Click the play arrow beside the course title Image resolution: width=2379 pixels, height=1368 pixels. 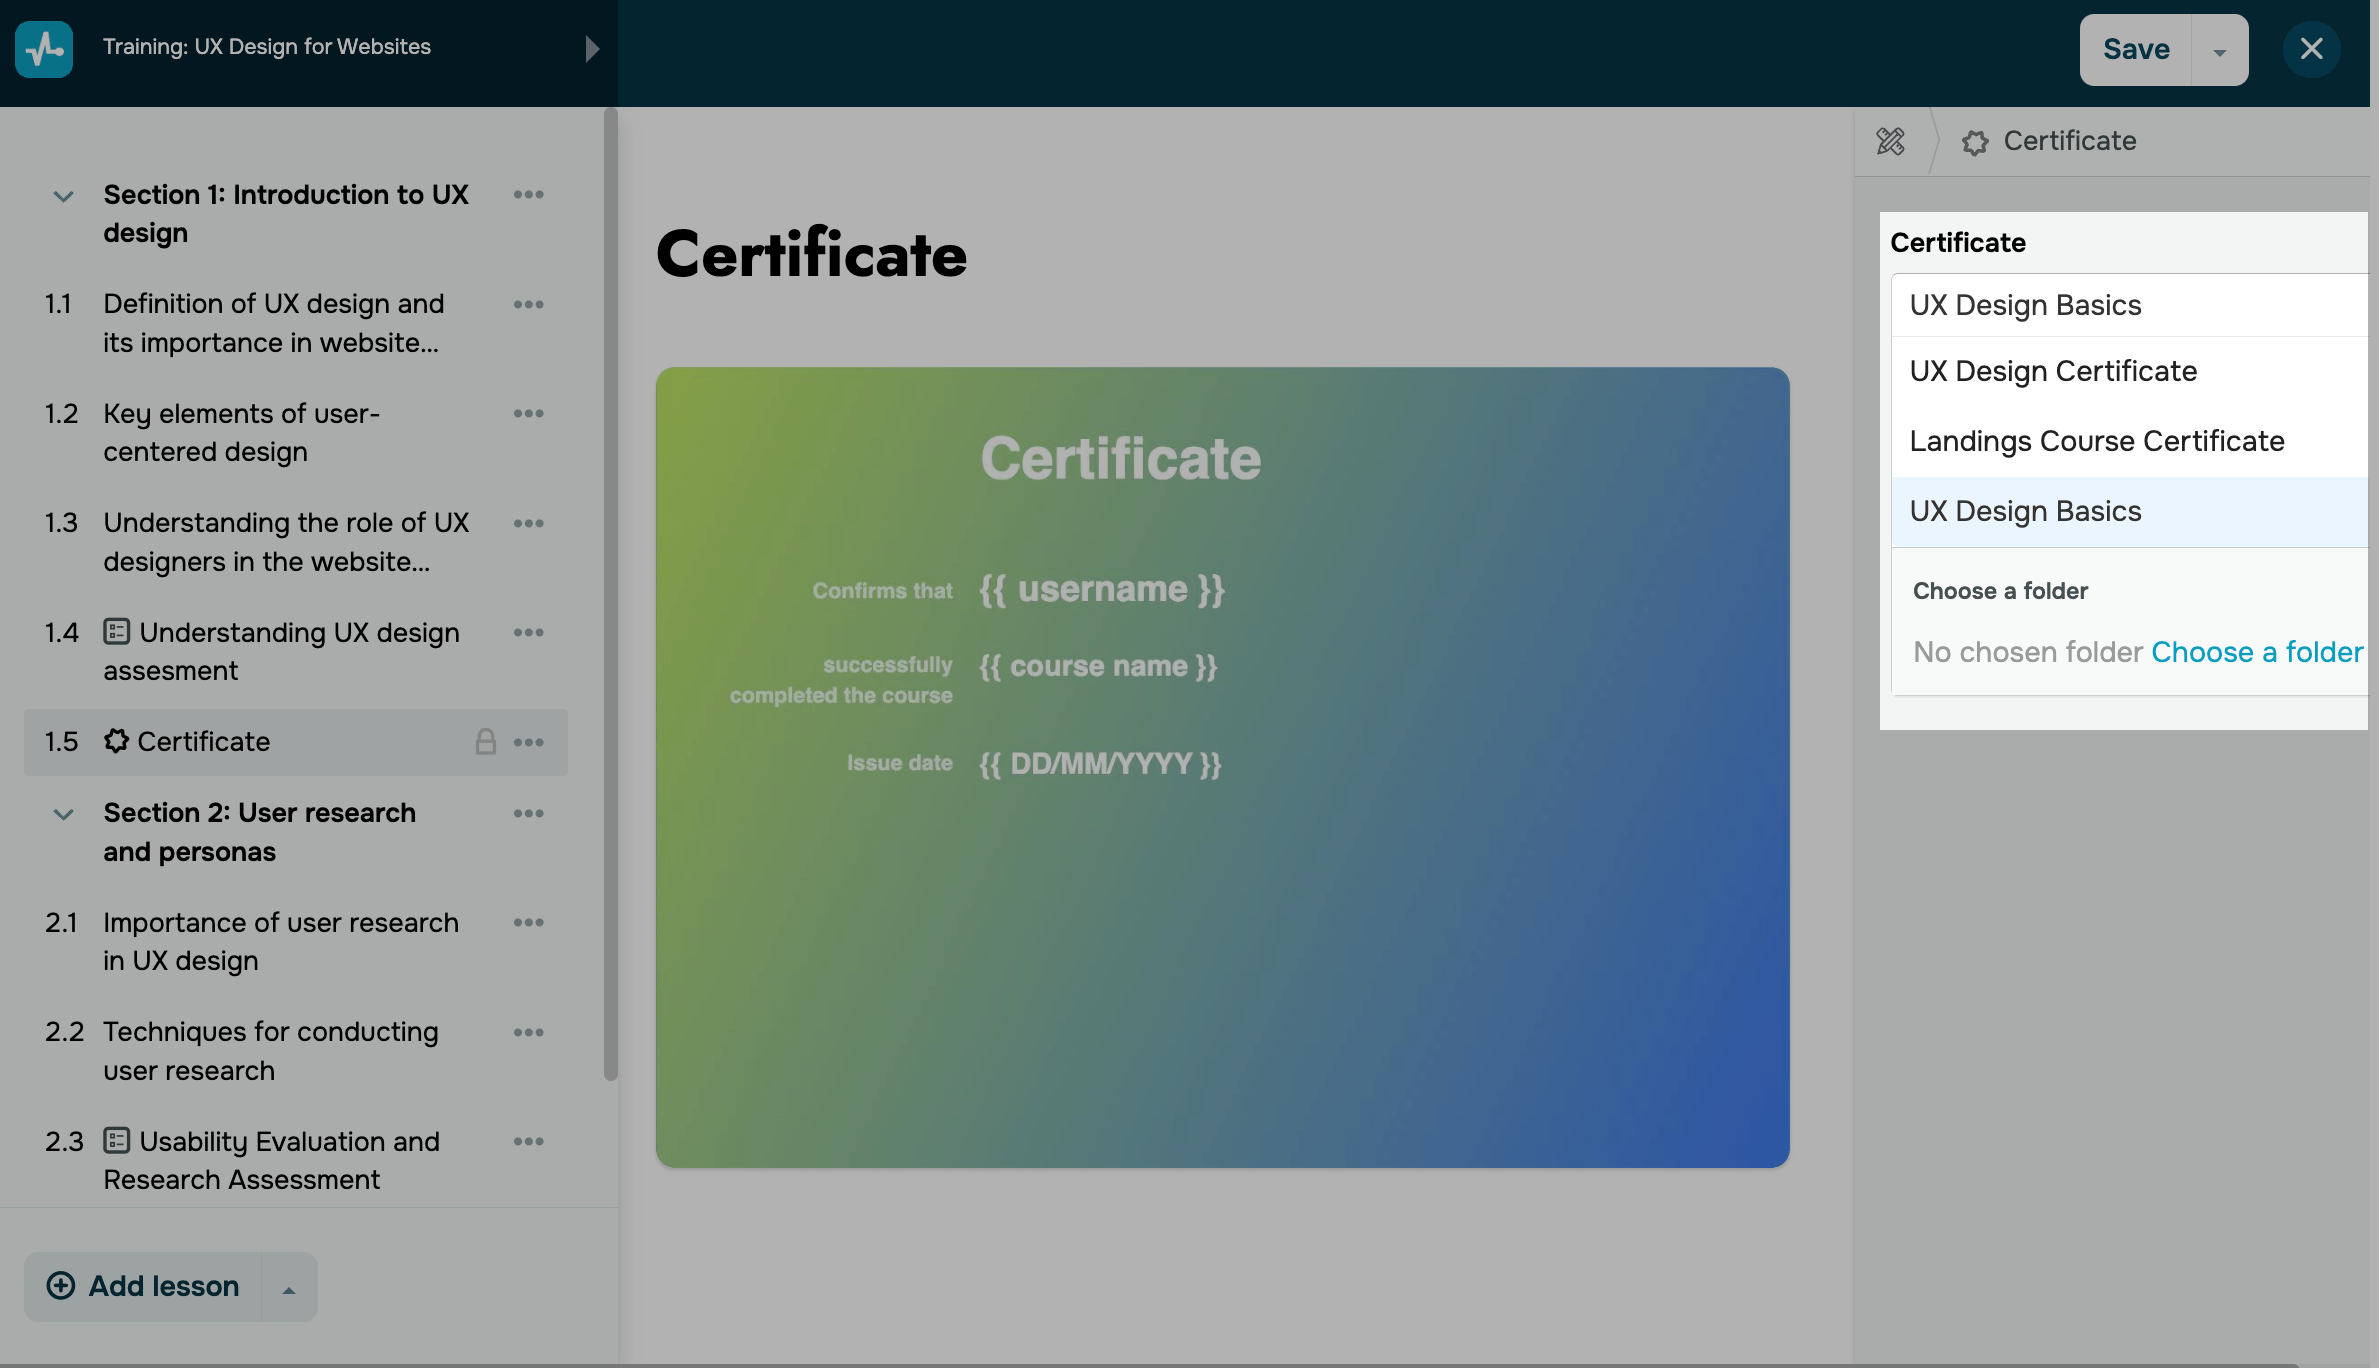click(592, 48)
